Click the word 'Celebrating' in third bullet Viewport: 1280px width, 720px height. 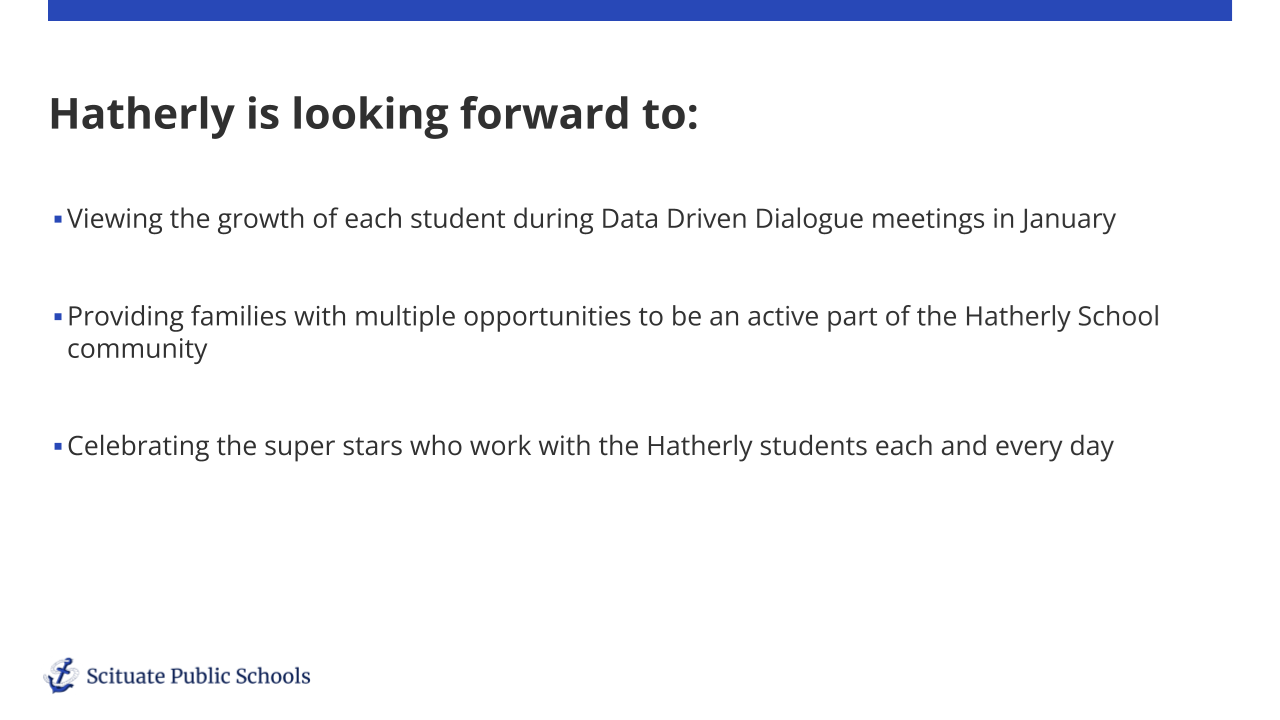tap(138, 445)
